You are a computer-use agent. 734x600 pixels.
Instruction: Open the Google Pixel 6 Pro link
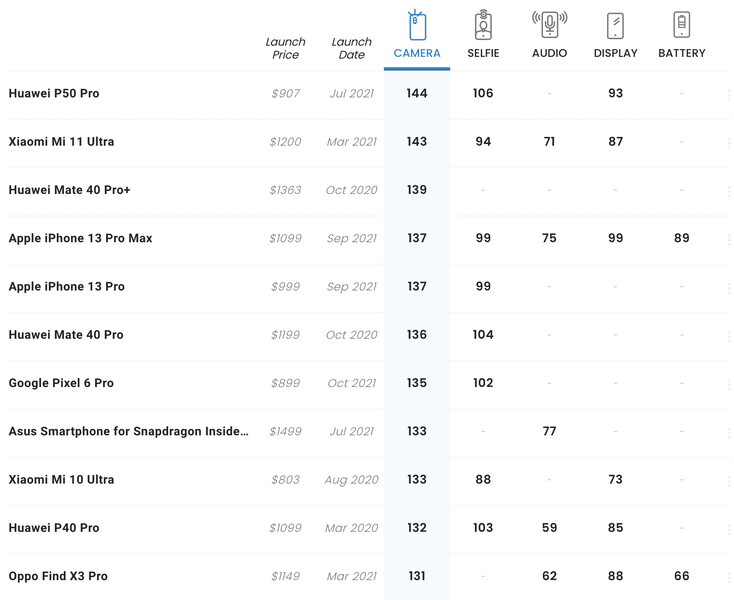coord(61,383)
